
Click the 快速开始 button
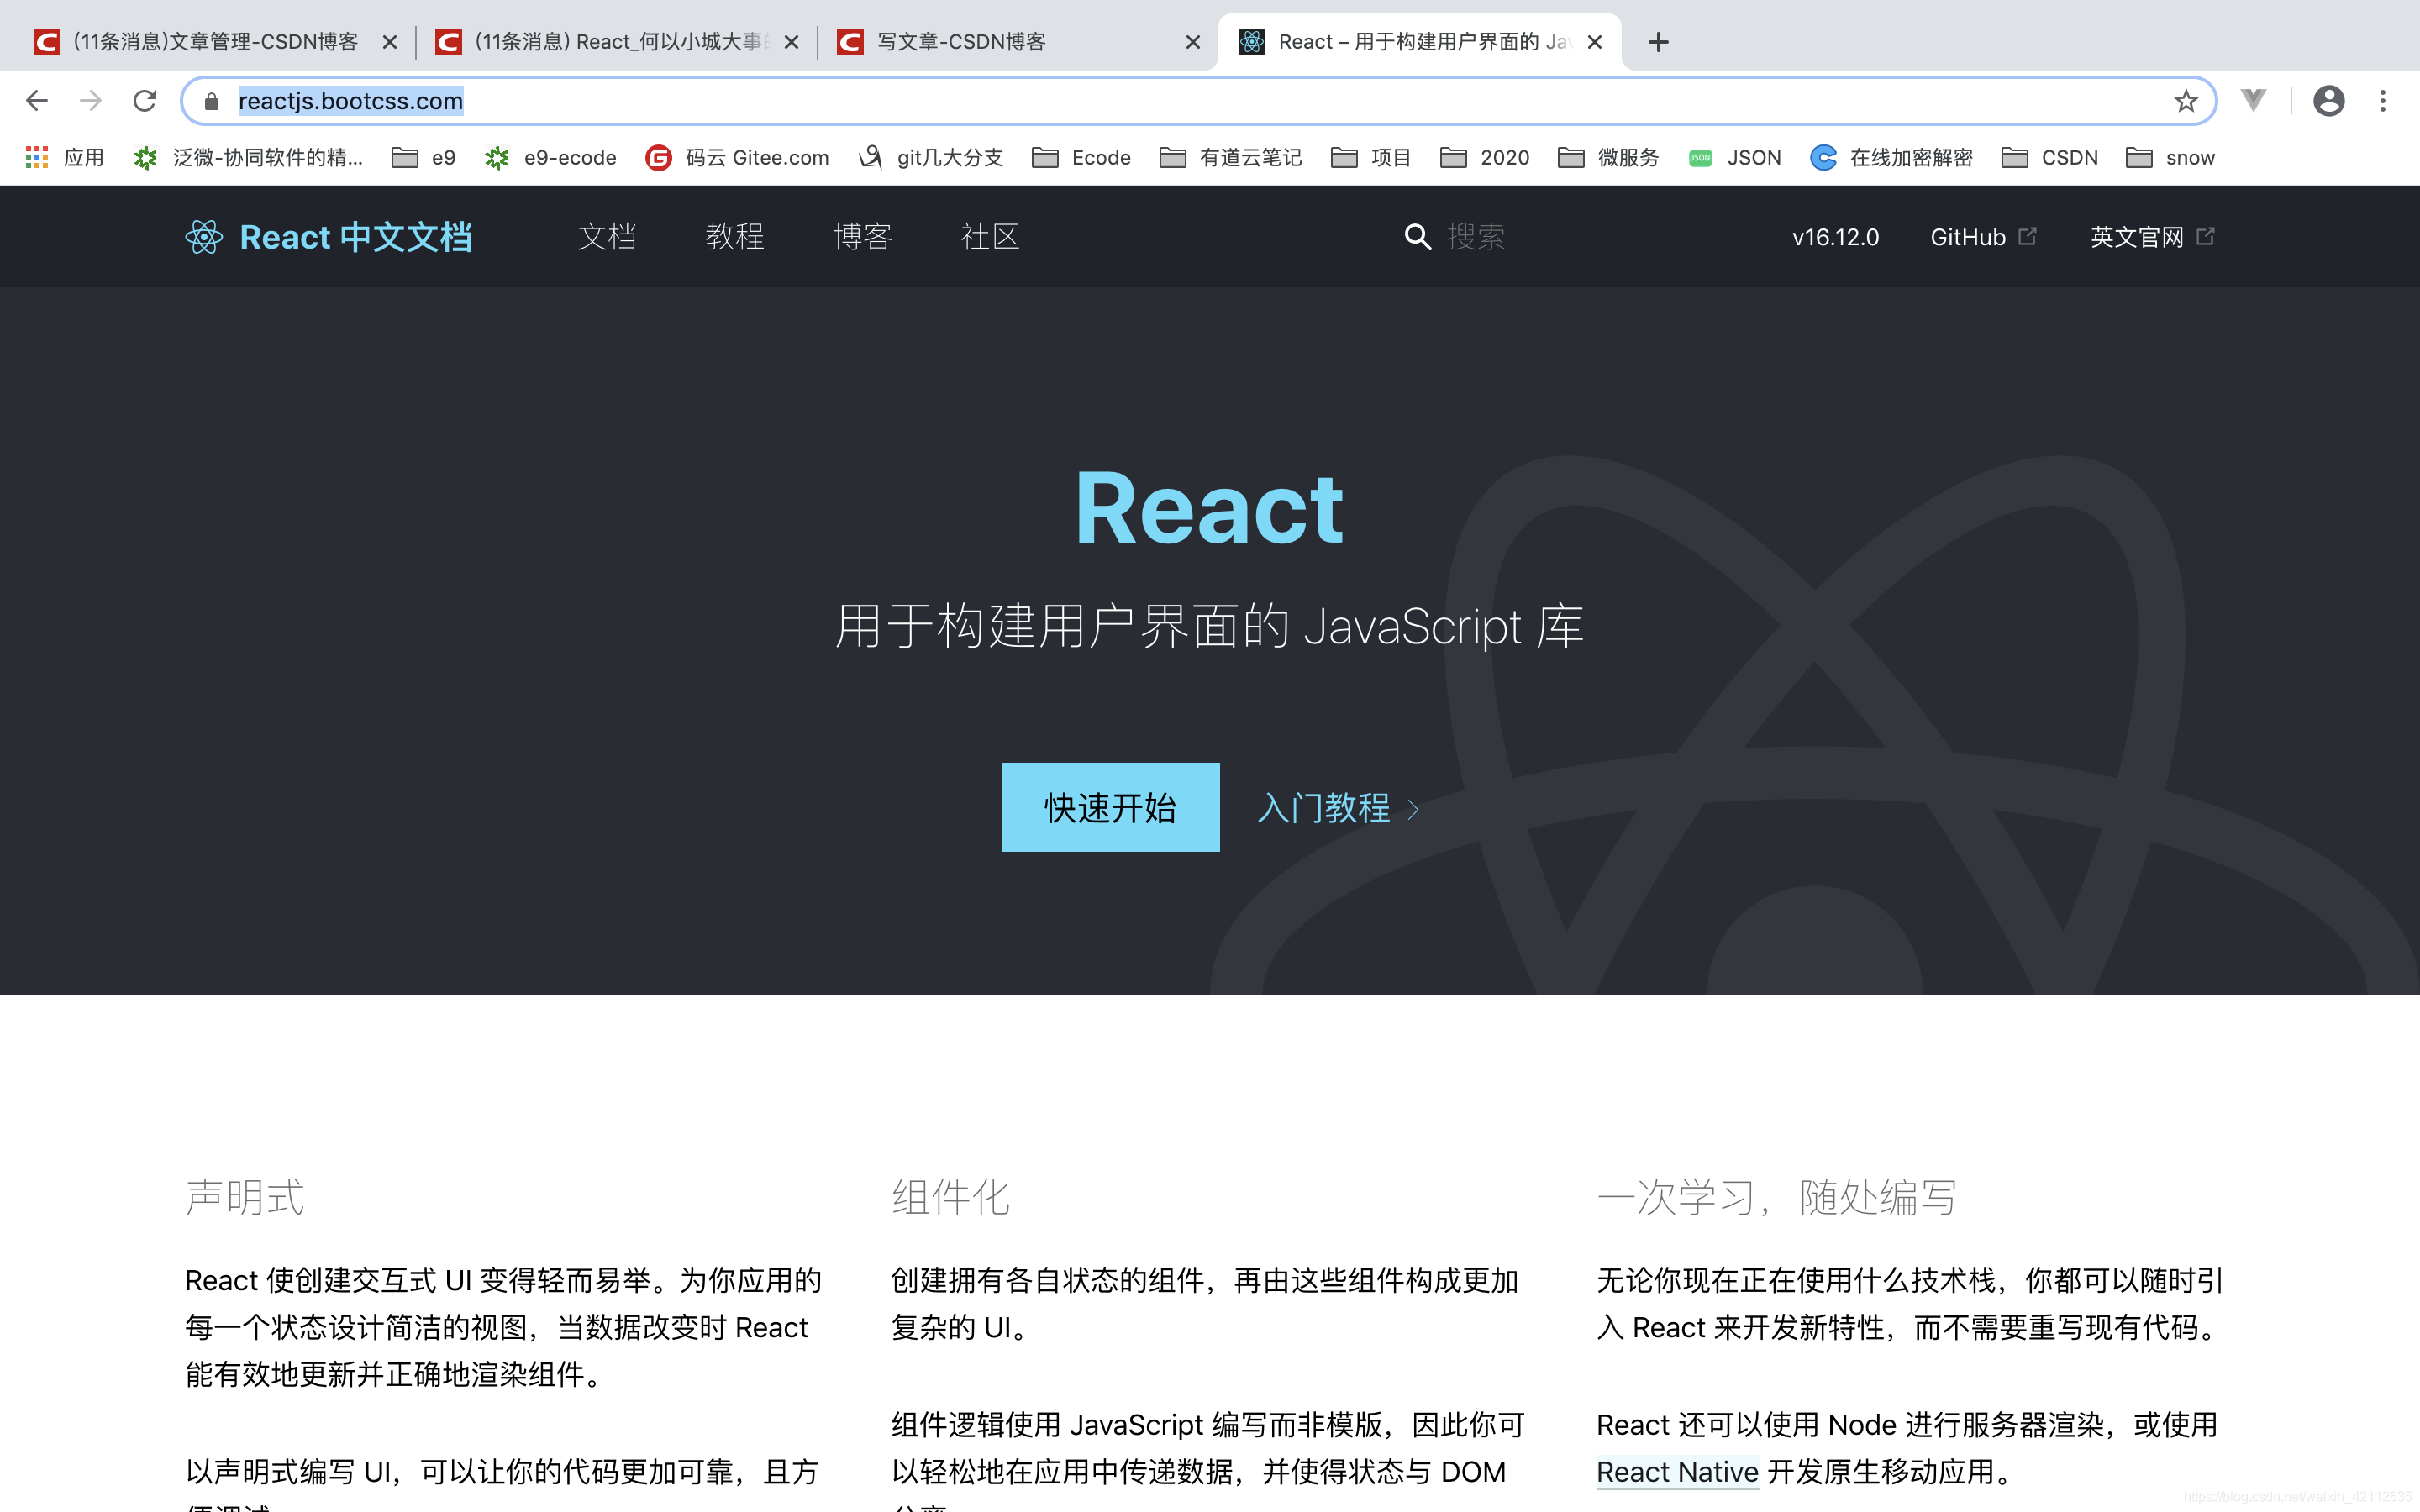click(x=1110, y=807)
